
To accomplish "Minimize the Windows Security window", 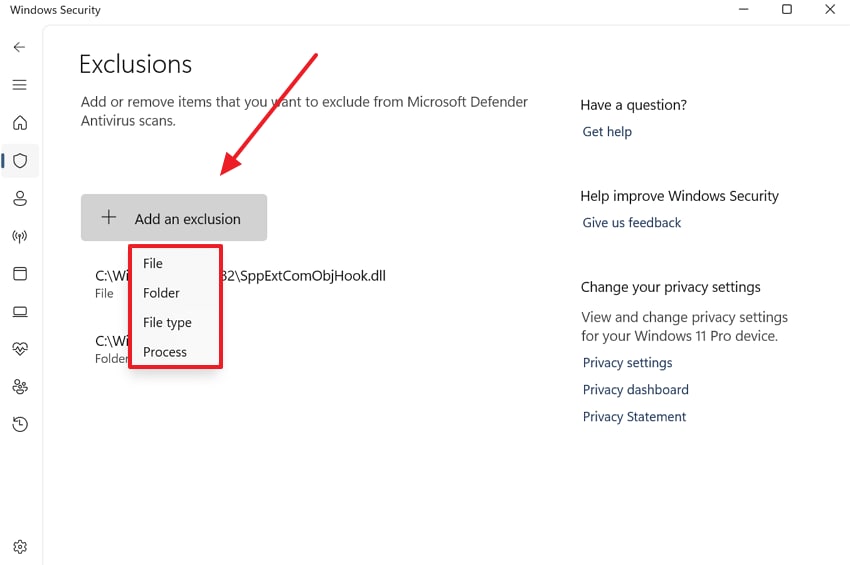I will coord(744,9).
